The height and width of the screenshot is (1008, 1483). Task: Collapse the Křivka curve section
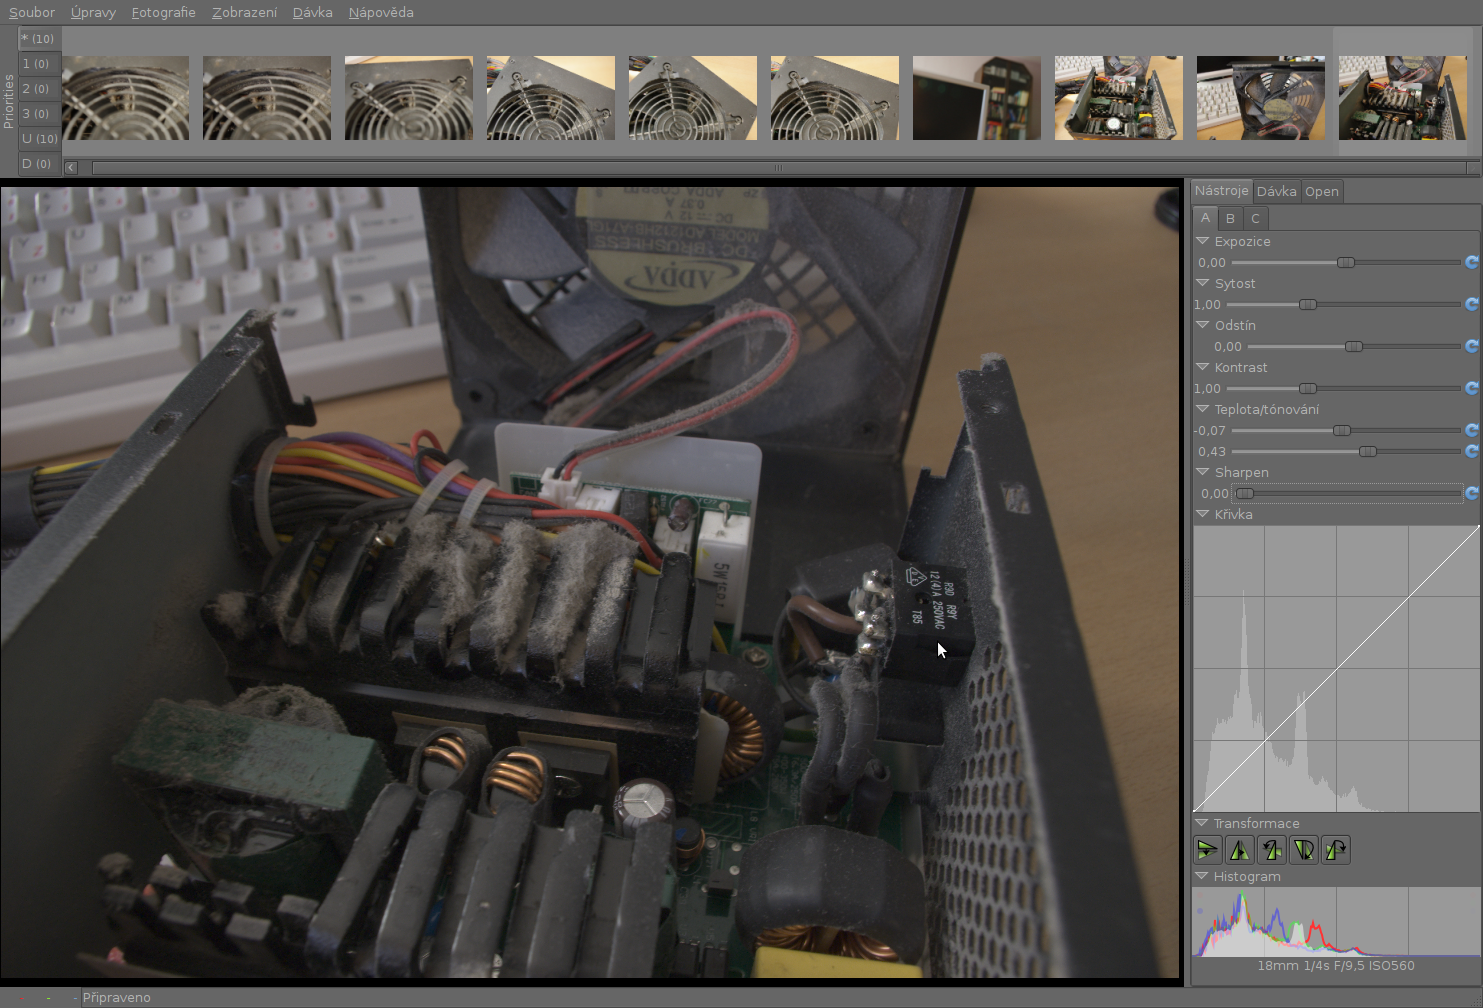(x=1203, y=514)
